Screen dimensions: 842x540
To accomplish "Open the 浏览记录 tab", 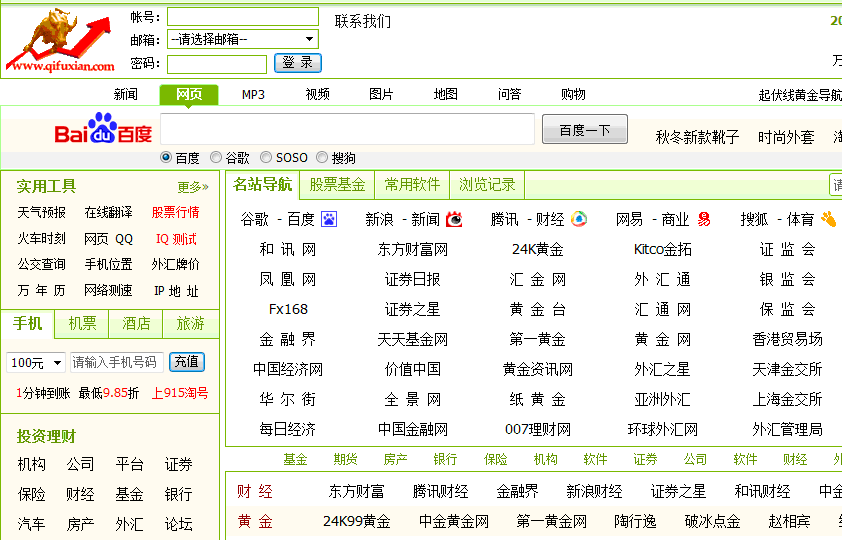I will (487, 185).
